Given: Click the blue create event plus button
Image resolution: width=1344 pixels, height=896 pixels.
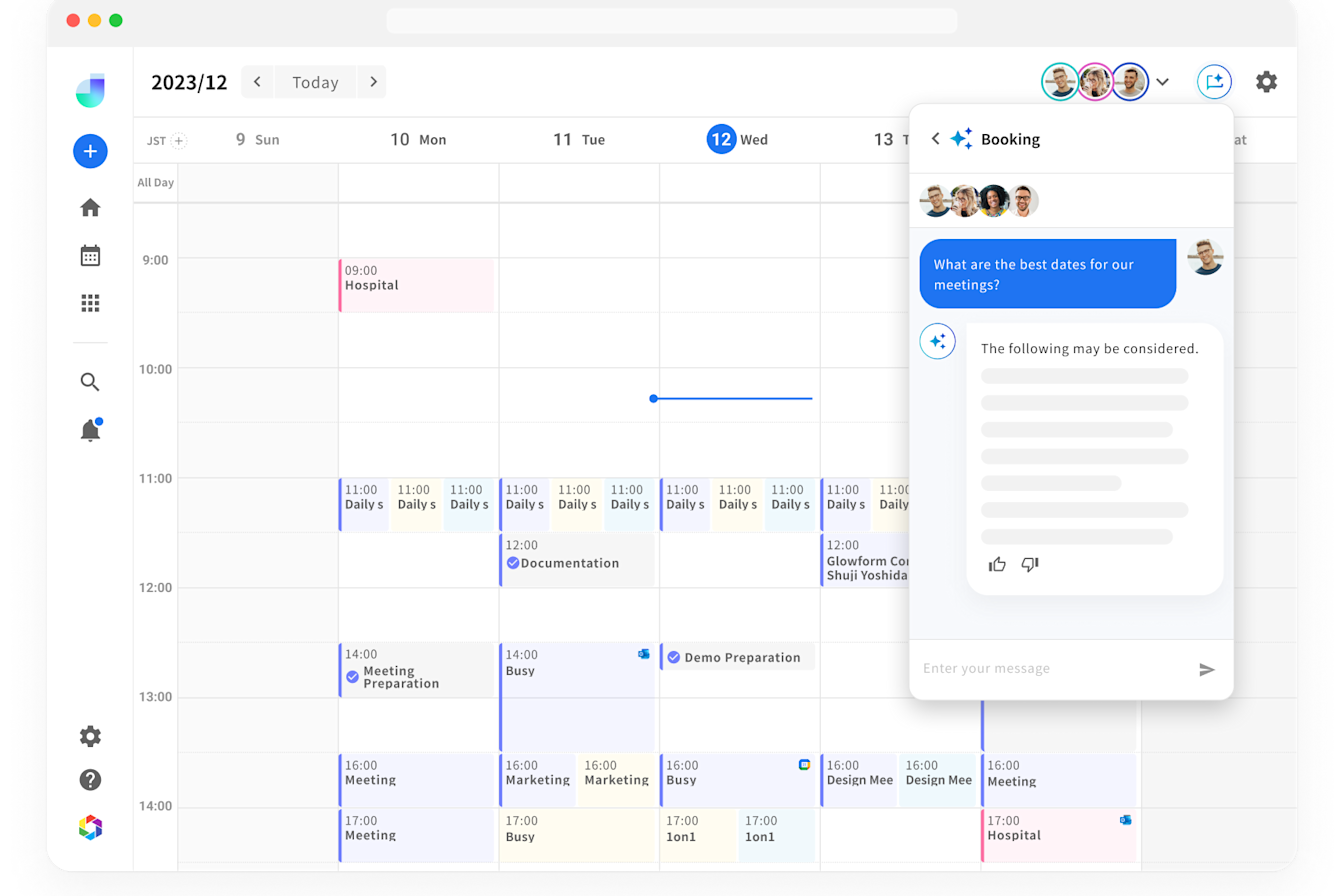Looking at the screenshot, I should coord(90,151).
